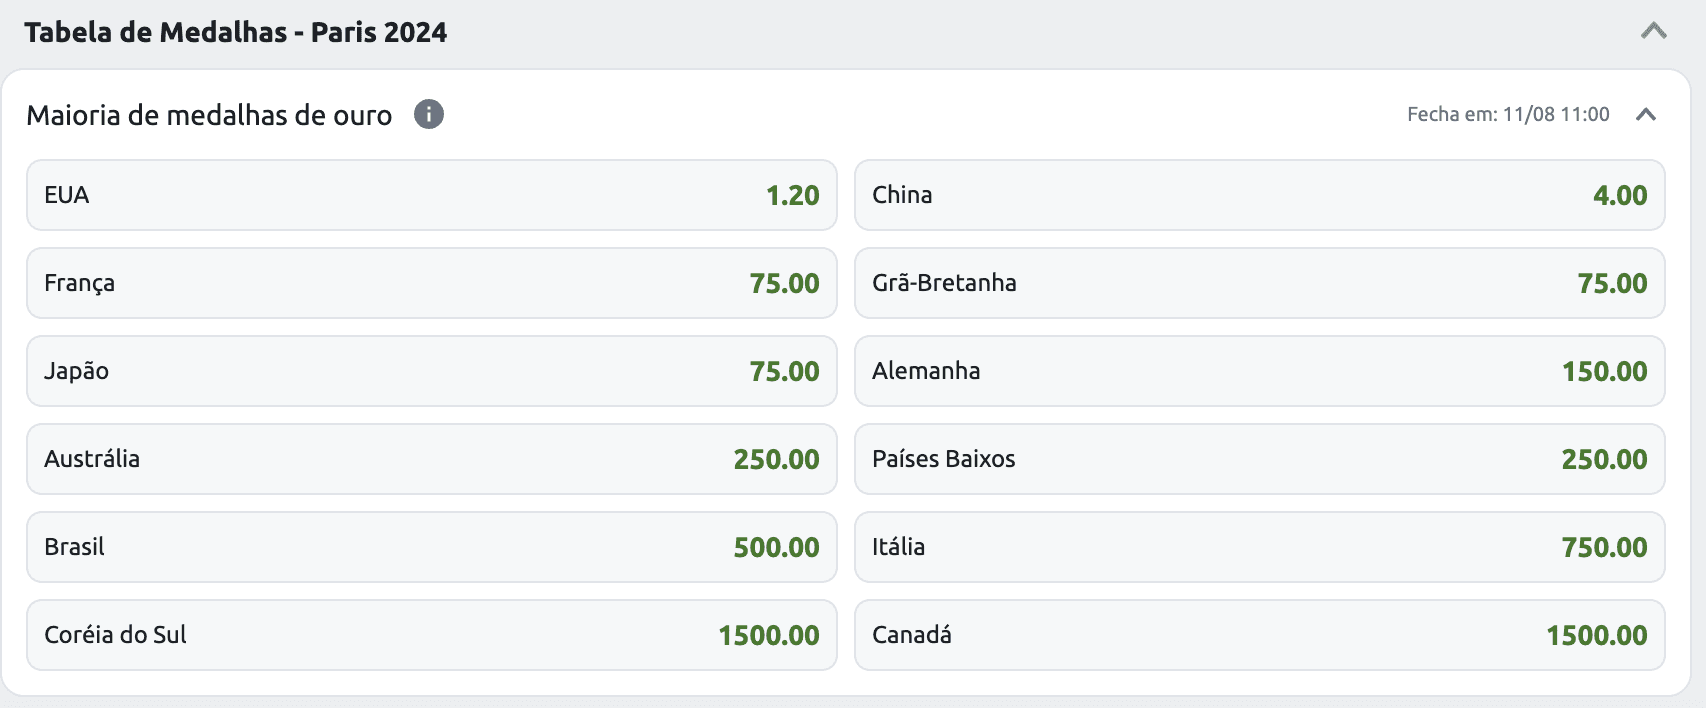Select Alemanha at 150.00
Image resolution: width=1706 pixels, height=708 pixels.
(x=1259, y=371)
